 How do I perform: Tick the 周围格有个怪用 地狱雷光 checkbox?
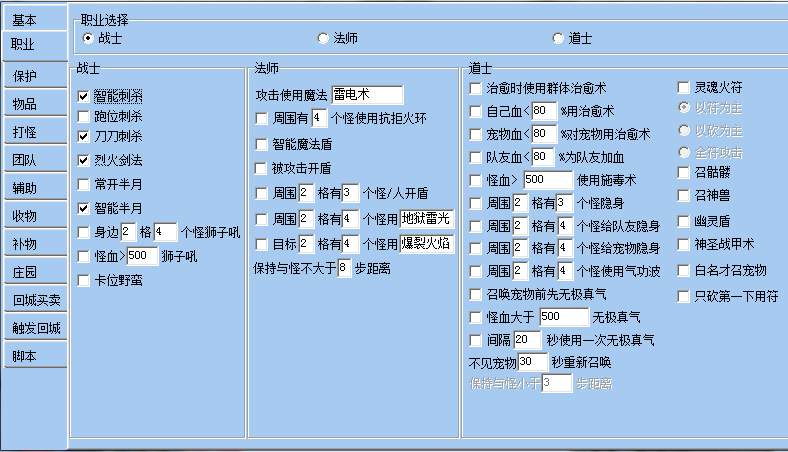click(x=261, y=219)
